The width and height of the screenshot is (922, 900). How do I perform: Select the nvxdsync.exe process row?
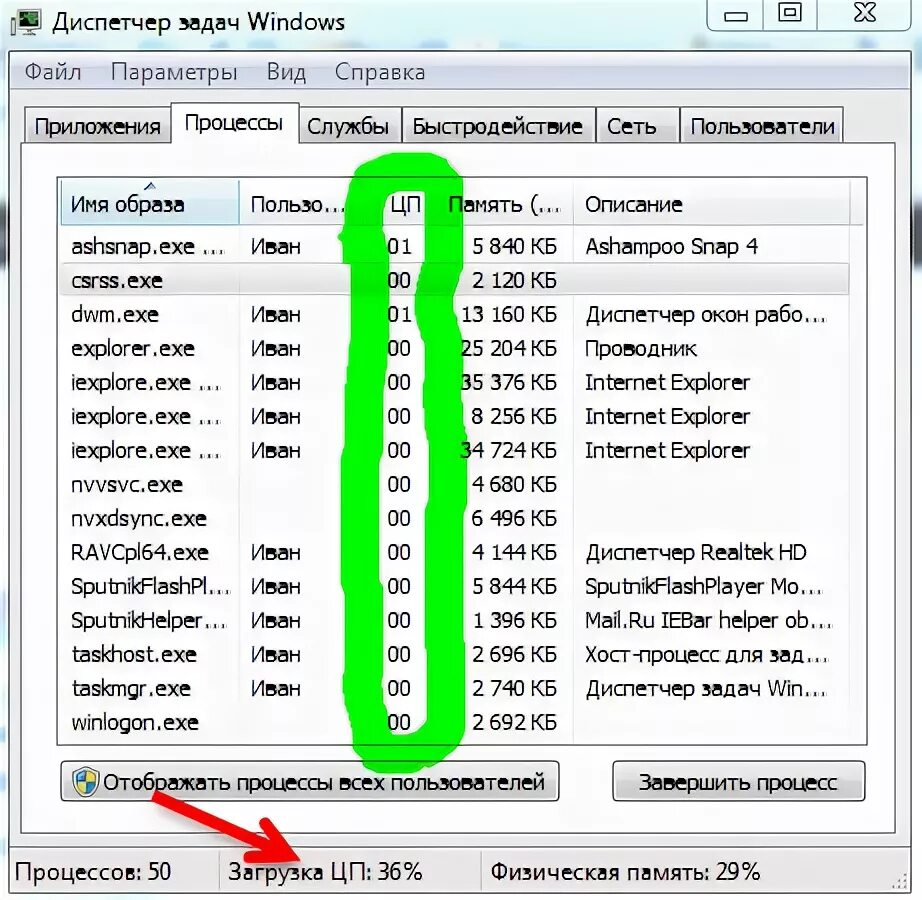[x=454, y=518]
